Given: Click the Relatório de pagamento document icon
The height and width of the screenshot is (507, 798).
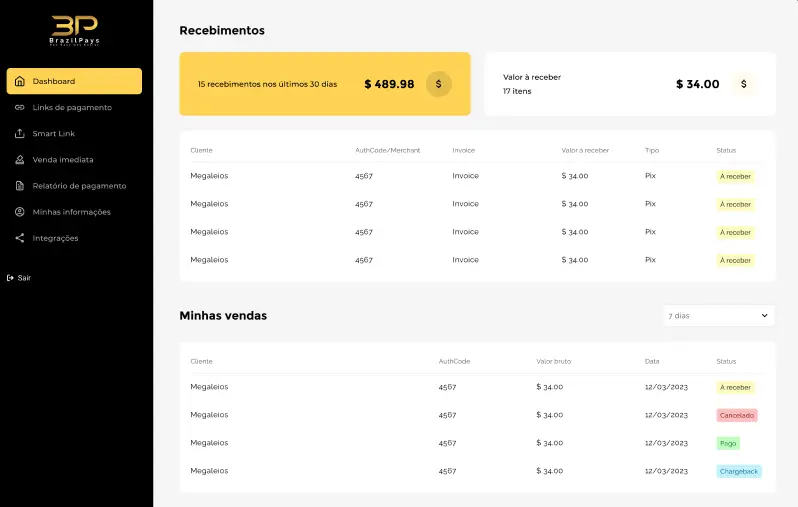Looking at the screenshot, I should [x=20, y=186].
